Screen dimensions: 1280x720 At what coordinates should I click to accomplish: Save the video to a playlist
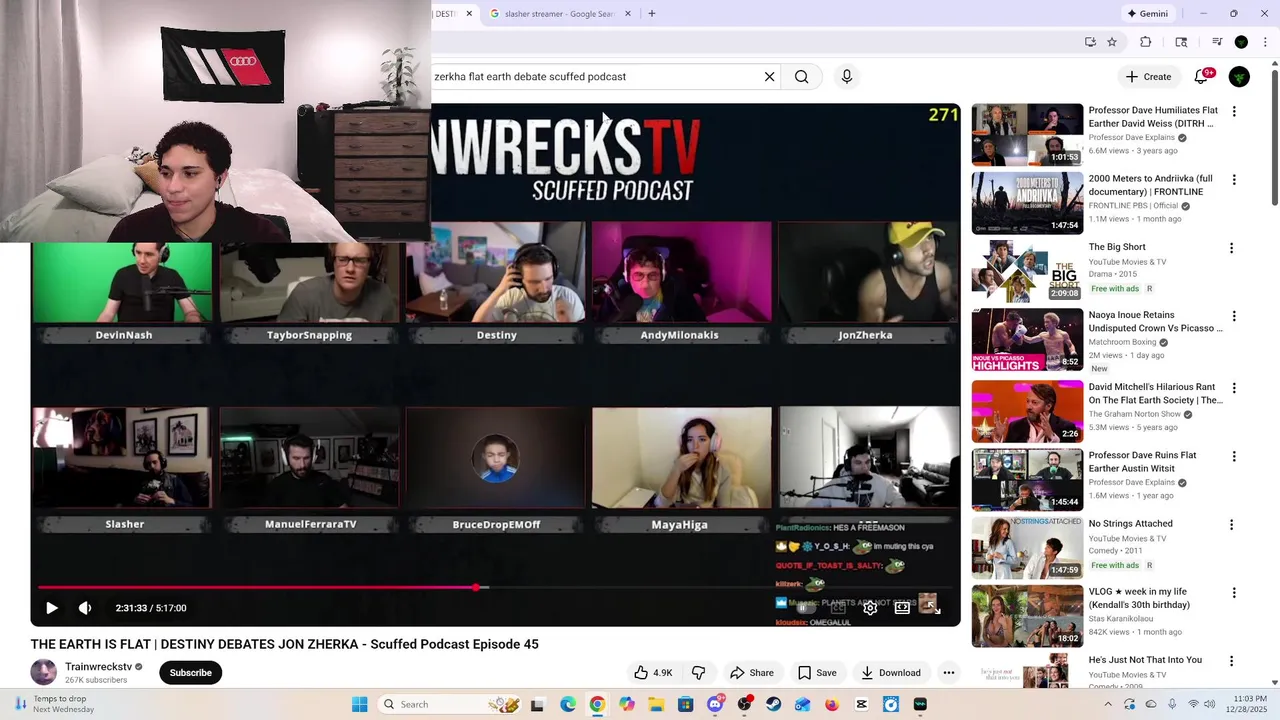[x=817, y=673]
